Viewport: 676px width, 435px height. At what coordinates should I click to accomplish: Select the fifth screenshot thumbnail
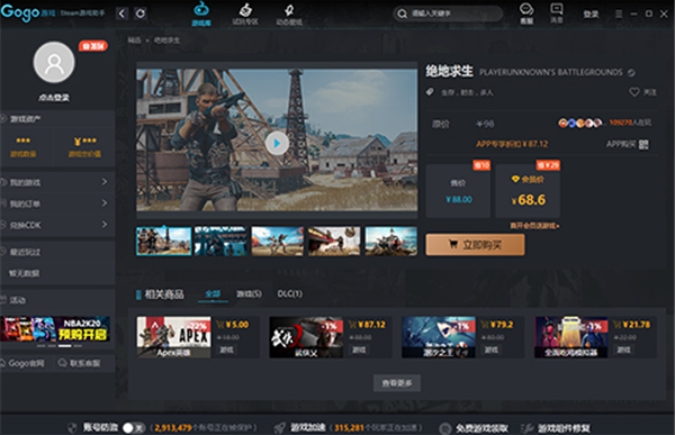coord(391,241)
